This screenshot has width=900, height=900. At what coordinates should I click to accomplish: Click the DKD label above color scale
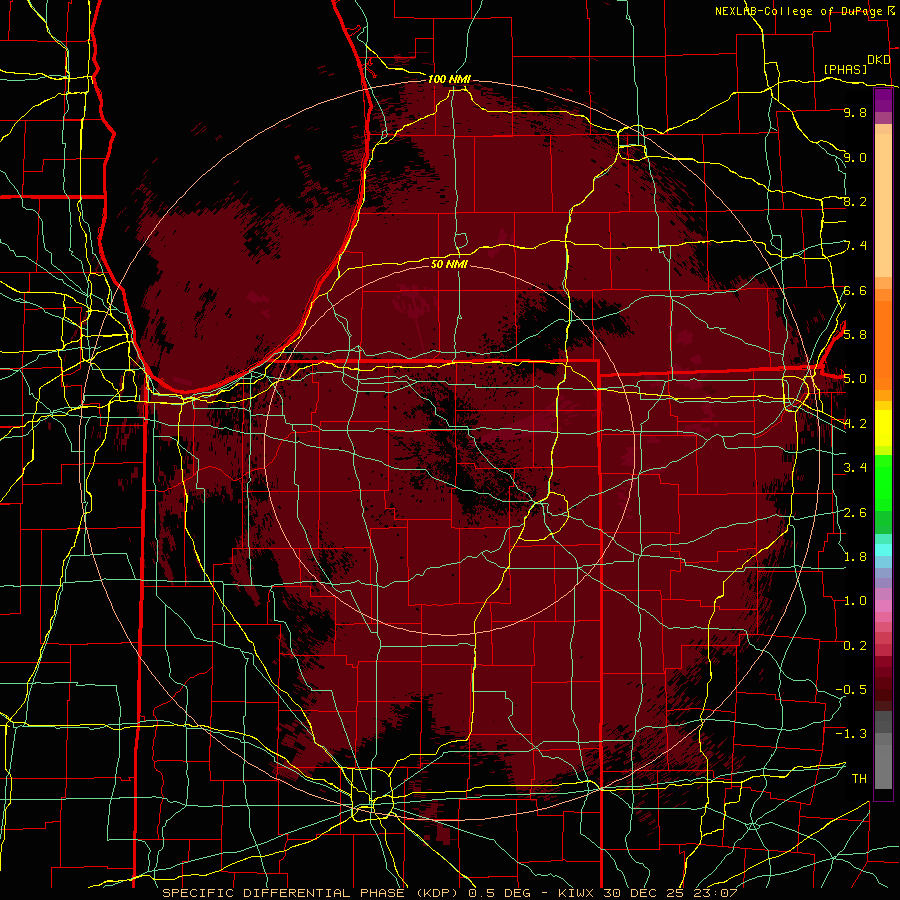click(878, 60)
